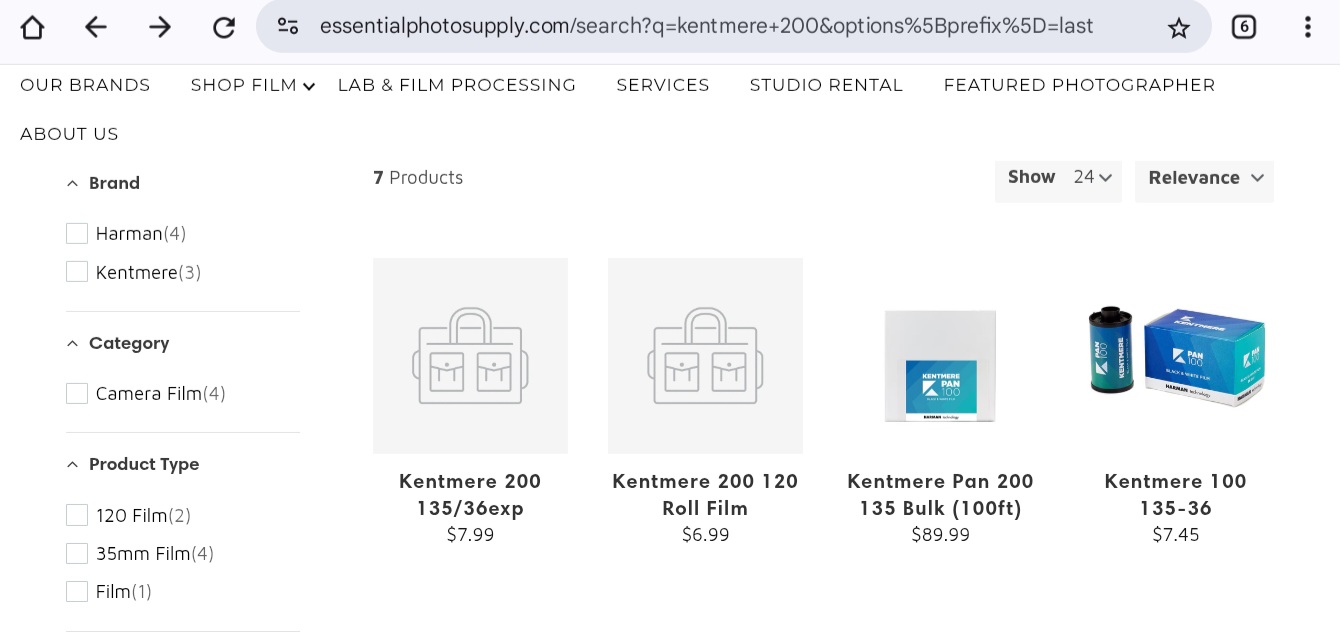The width and height of the screenshot is (1340, 640).
Task: Collapse the Product Type filter section
Action: [x=133, y=464]
